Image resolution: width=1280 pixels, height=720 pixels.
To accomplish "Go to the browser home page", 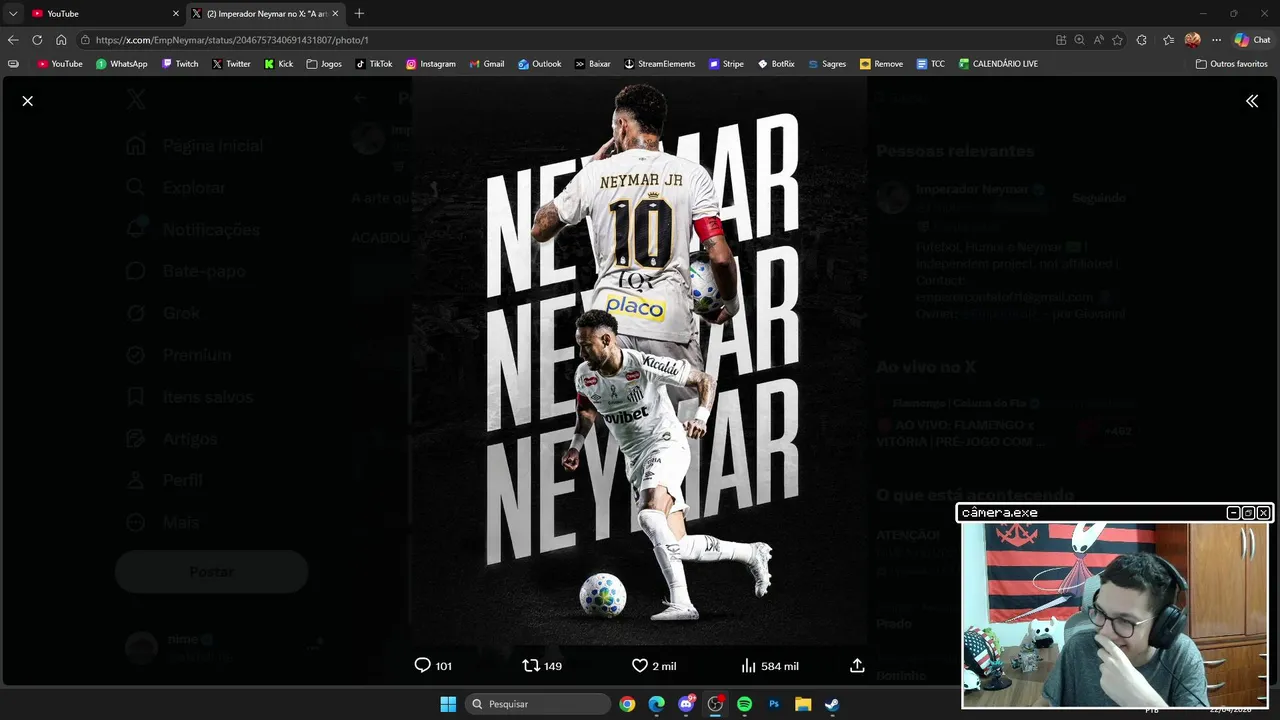I will (61, 40).
